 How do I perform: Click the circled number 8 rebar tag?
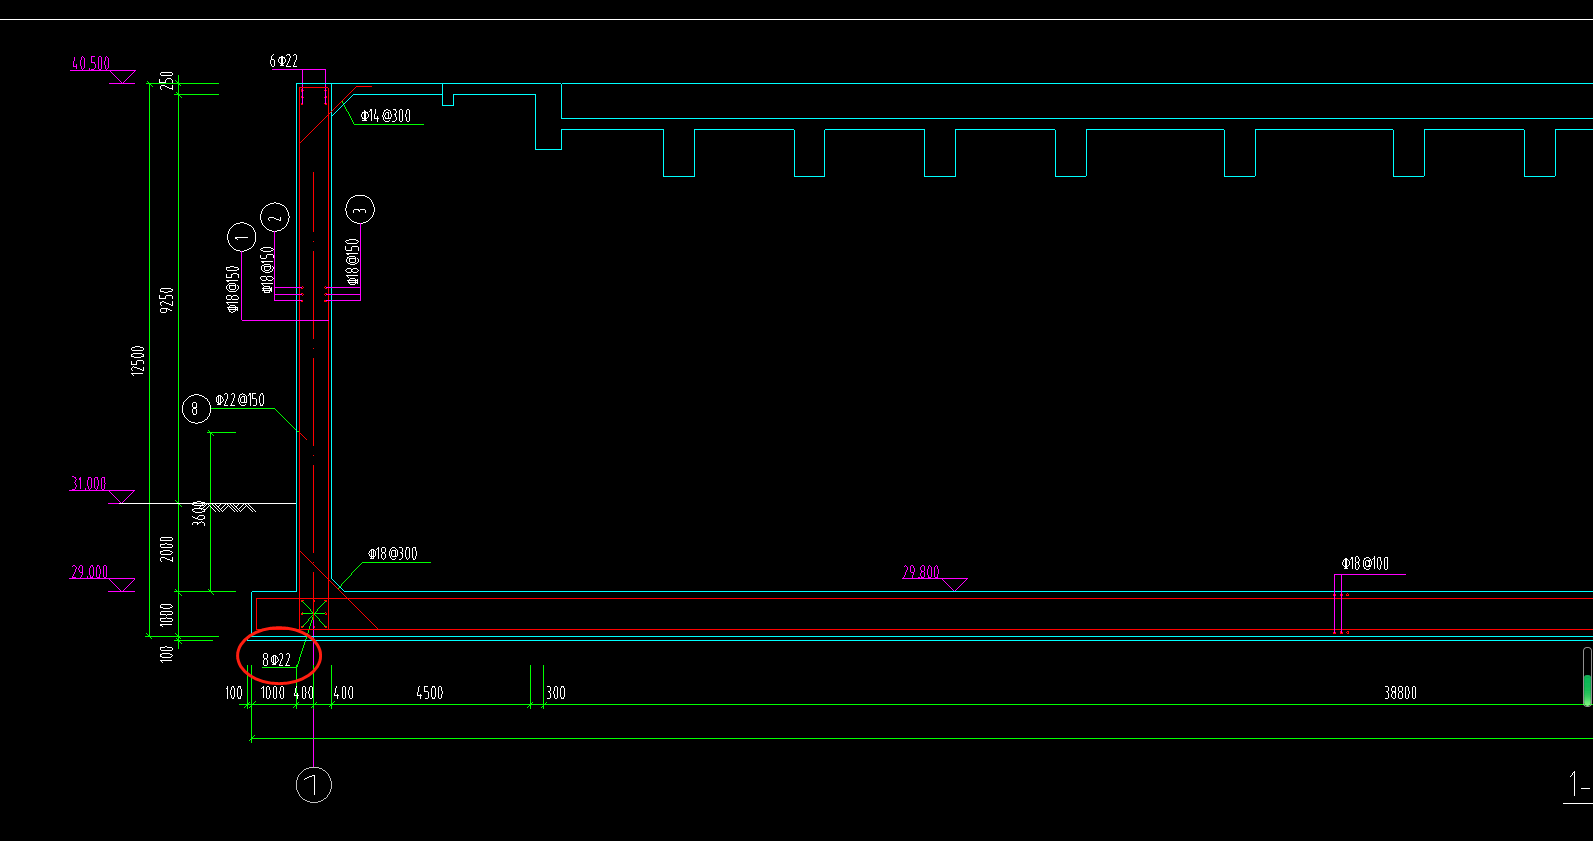pos(196,409)
